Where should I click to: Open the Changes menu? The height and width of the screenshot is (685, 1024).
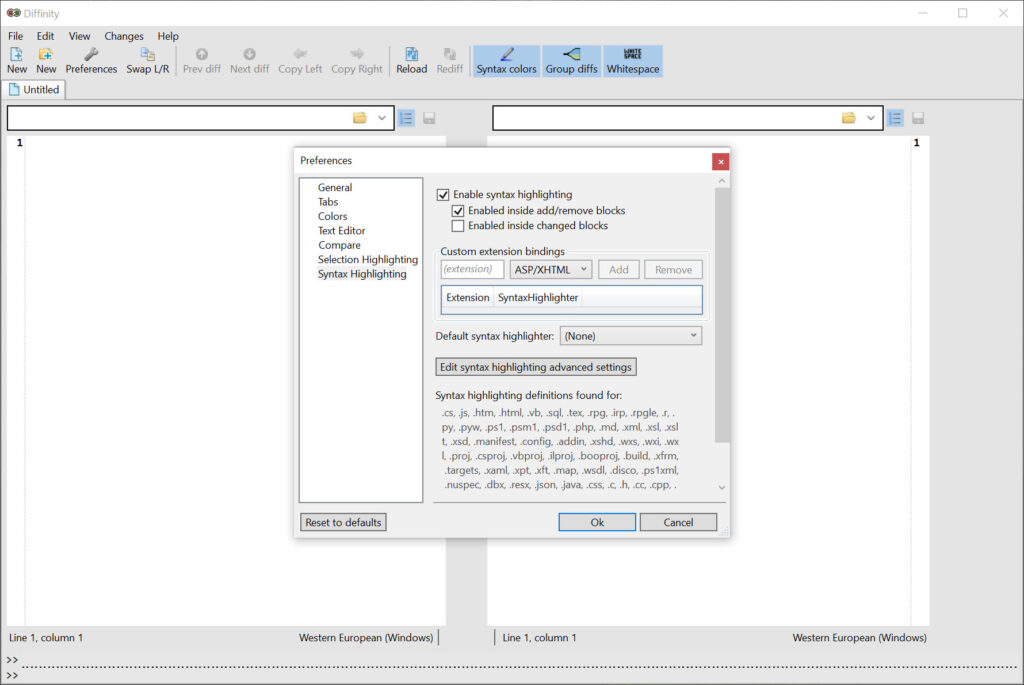pyautogui.click(x=123, y=36)
